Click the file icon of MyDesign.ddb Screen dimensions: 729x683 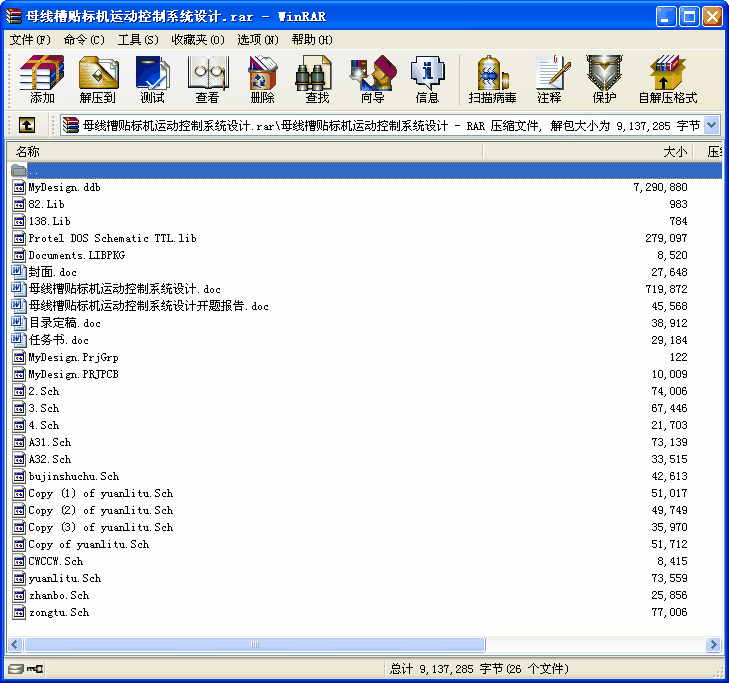coord(19,187)
